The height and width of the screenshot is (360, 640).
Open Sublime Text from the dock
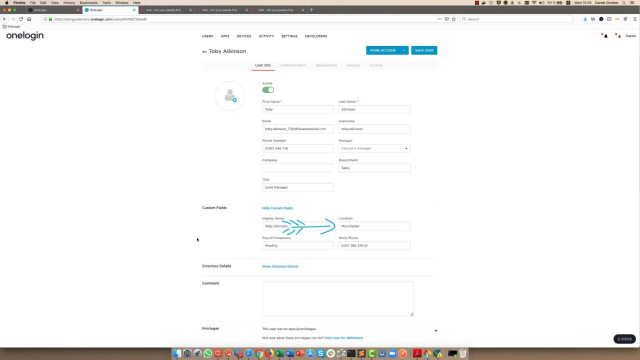362,353
